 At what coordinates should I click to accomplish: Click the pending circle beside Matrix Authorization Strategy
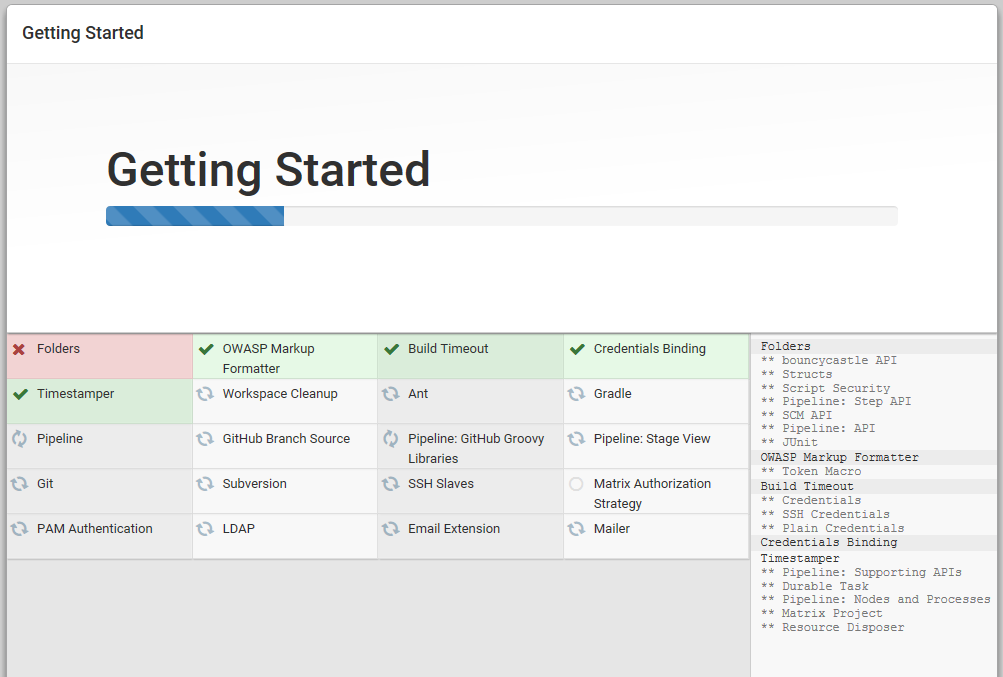click(576, 484)
